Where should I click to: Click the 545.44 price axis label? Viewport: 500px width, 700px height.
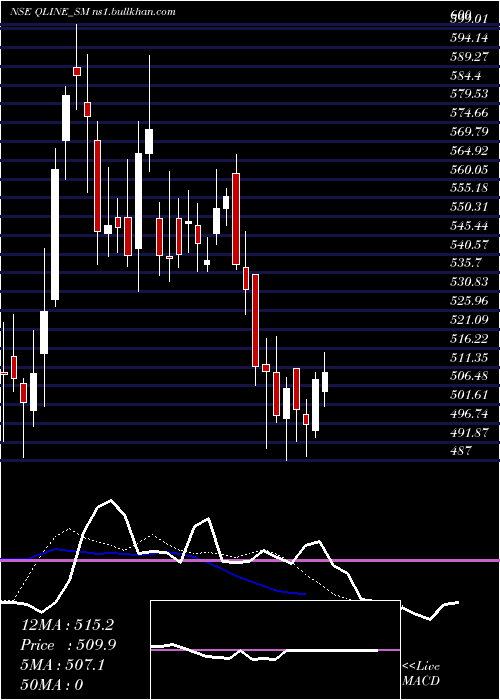tap(469, 225)
